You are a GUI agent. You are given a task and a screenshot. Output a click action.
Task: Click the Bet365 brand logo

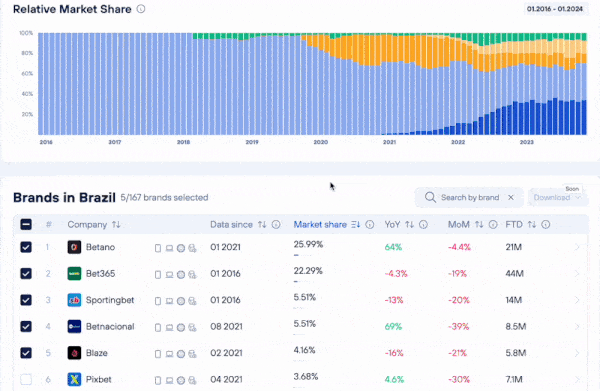[x=74, y=274]
